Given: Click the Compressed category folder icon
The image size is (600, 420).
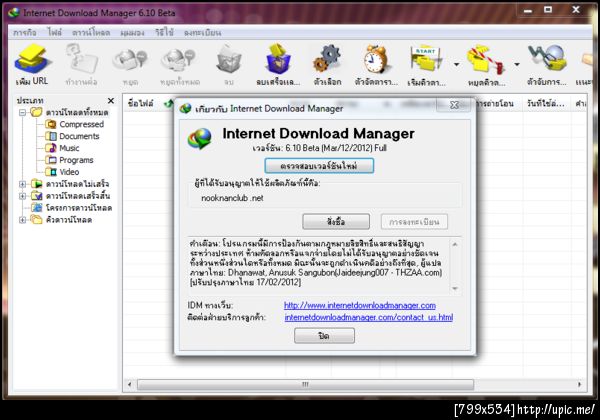Looking at the screenshot, I should click(51, 124).
